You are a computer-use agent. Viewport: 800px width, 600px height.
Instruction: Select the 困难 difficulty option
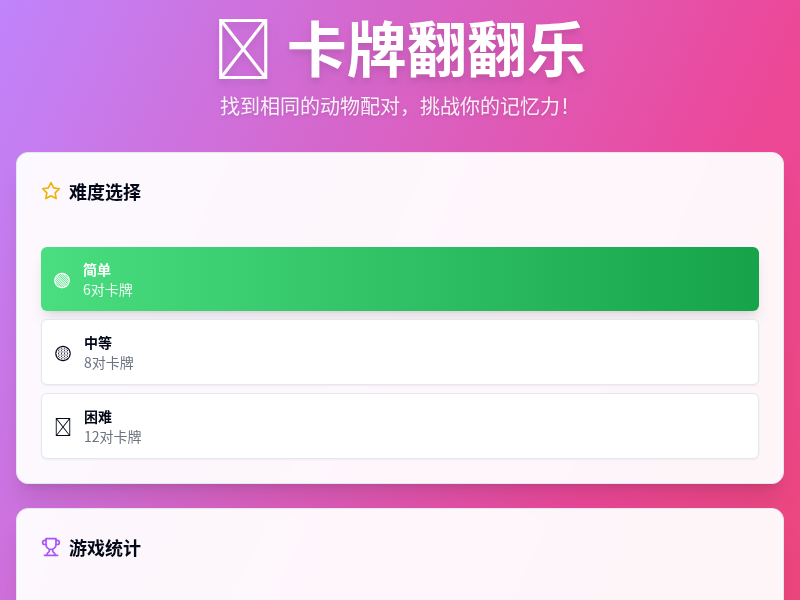pyautogui.click(x=400, y=425)
